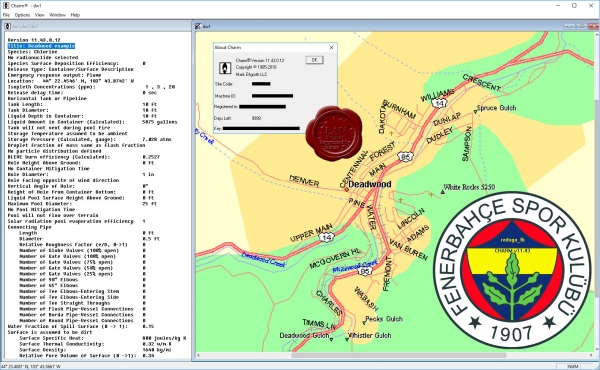Click the map's horizontal scrollbar thumb
Screen dimensions: 600x370
(x=399, y=355)
